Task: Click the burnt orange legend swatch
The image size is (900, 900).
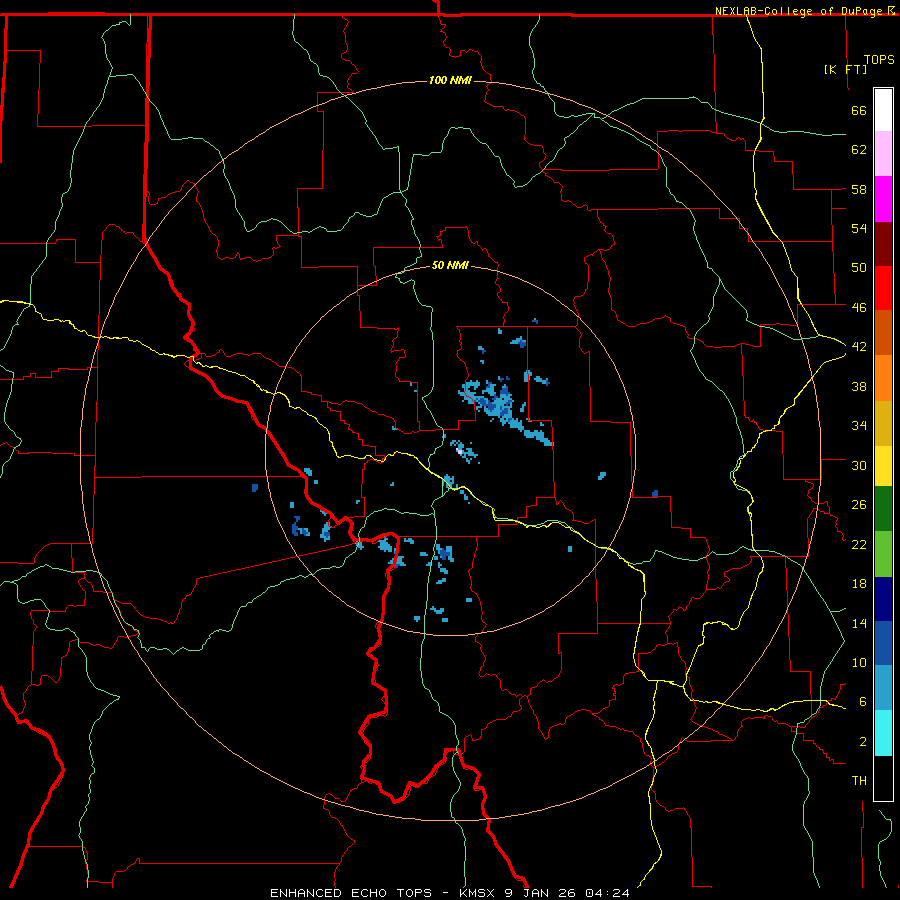Action: point(883,332)
